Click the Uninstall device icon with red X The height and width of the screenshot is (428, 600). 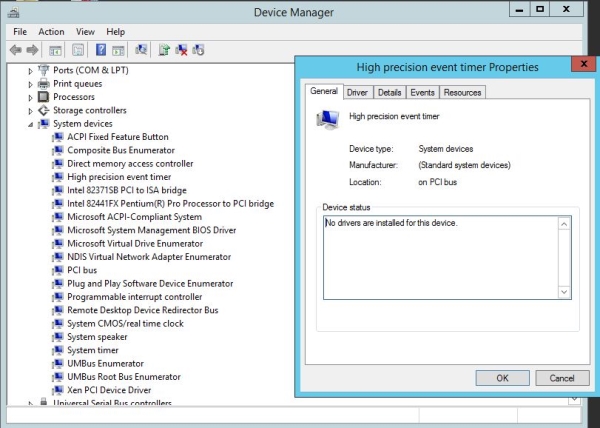(x=182, y=49)
